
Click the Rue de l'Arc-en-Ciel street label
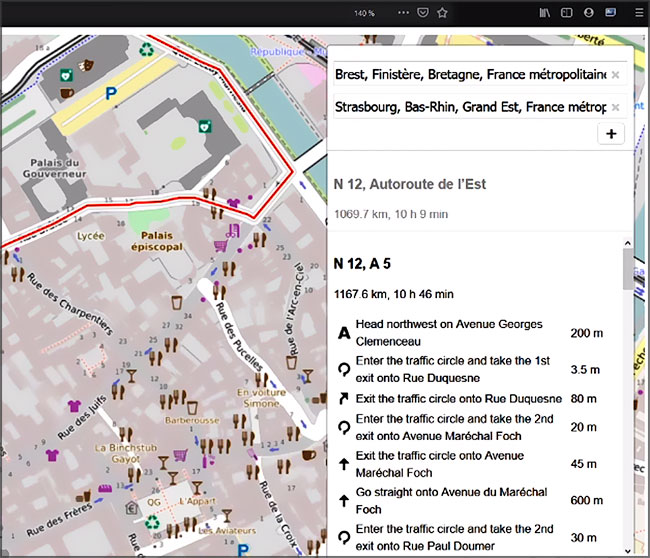pyautogui.click(x=296, y=309)
